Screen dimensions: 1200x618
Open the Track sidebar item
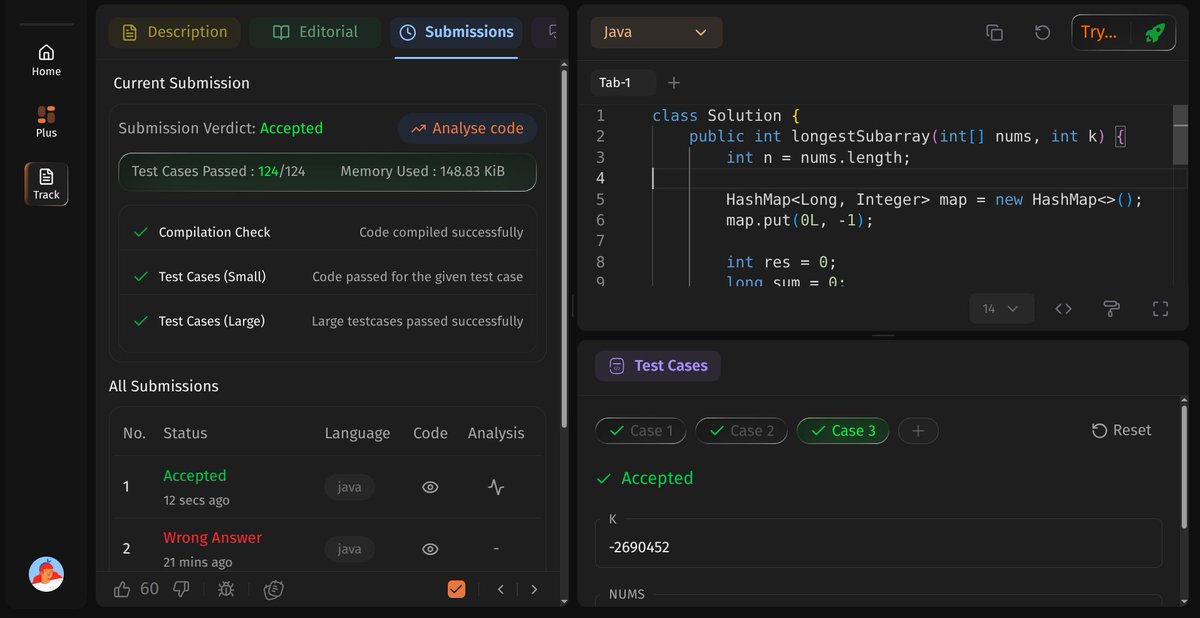[x=46, y=184]
